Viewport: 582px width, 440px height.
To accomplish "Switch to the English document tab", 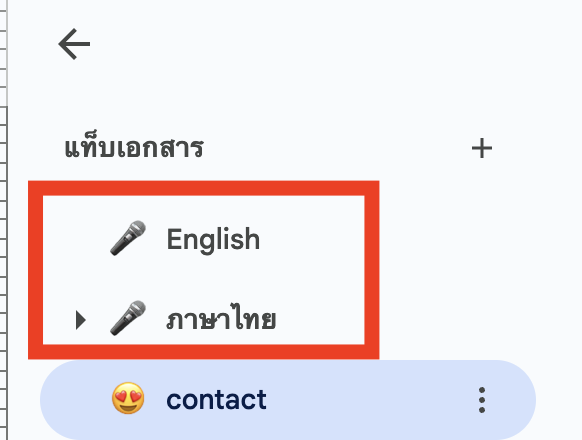I will [x=213, y=239].
